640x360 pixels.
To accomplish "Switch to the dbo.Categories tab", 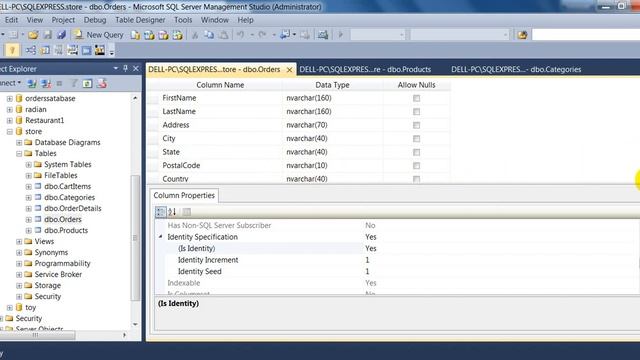I will pos(516,69).
